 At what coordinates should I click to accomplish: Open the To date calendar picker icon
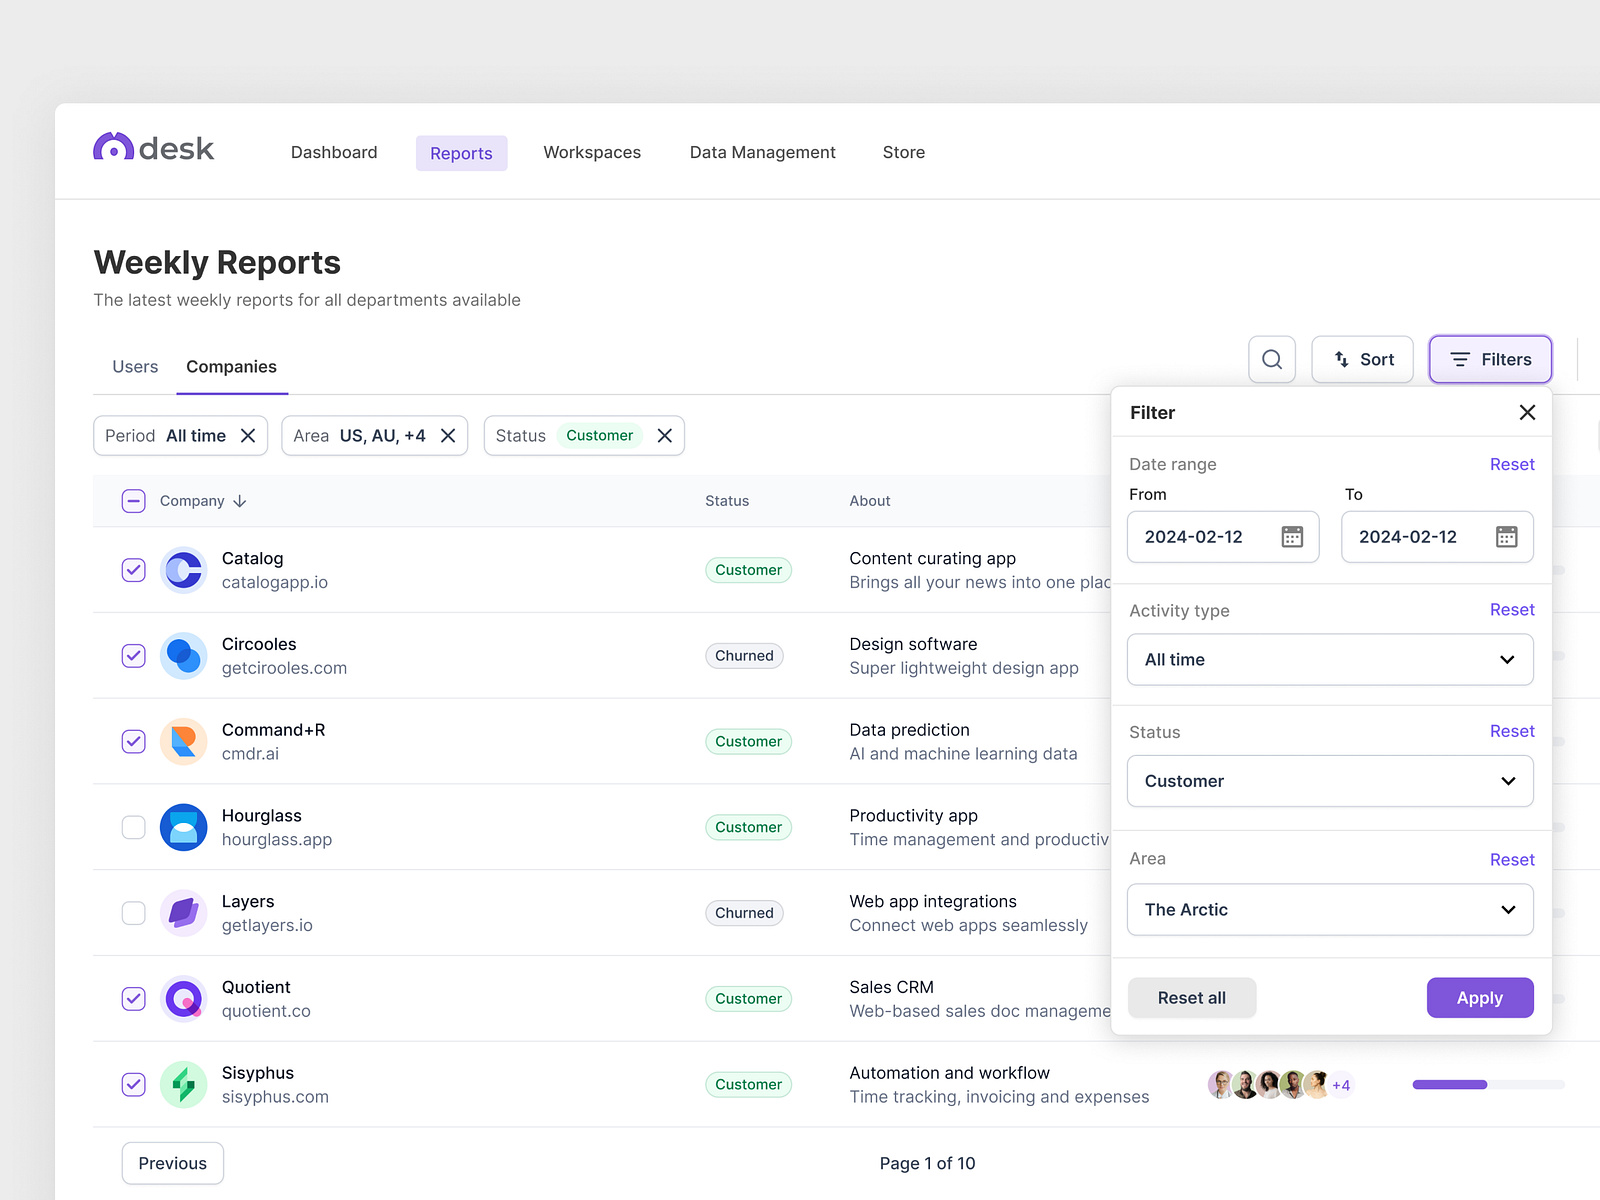click(1506, 537)
